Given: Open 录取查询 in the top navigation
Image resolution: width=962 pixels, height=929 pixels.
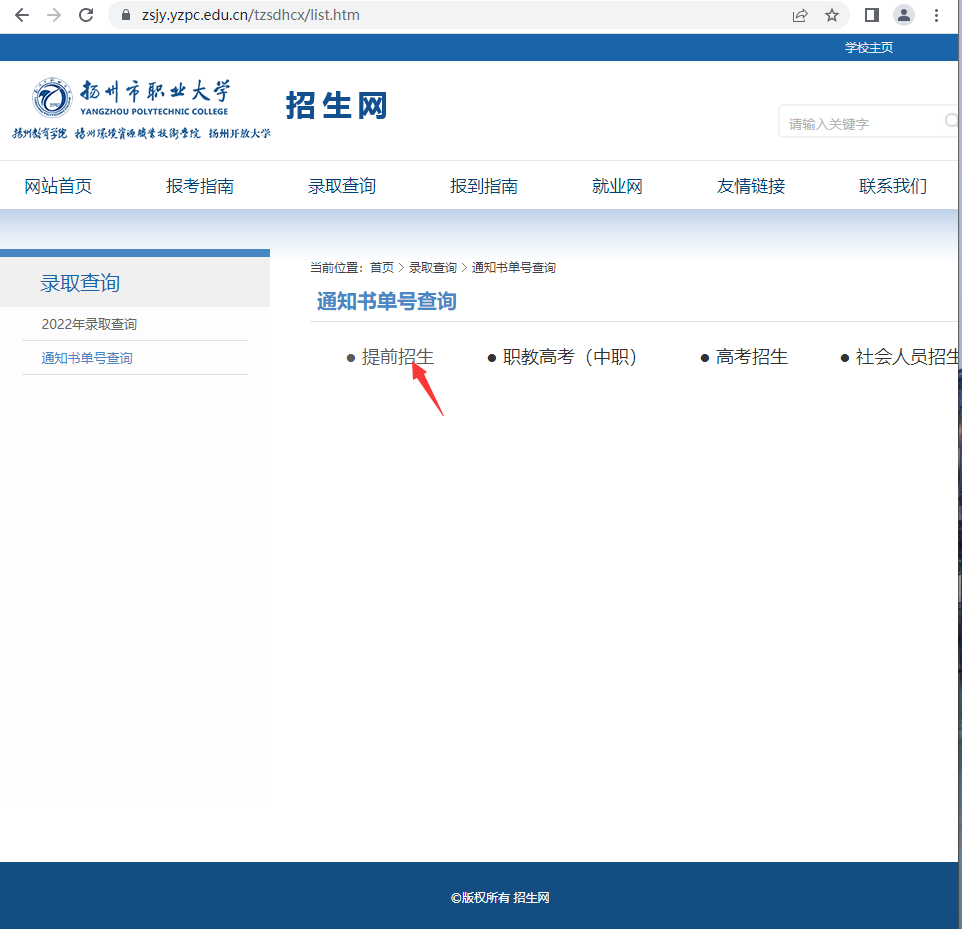Looking at the screenshot, I should (x=342, y=186).
